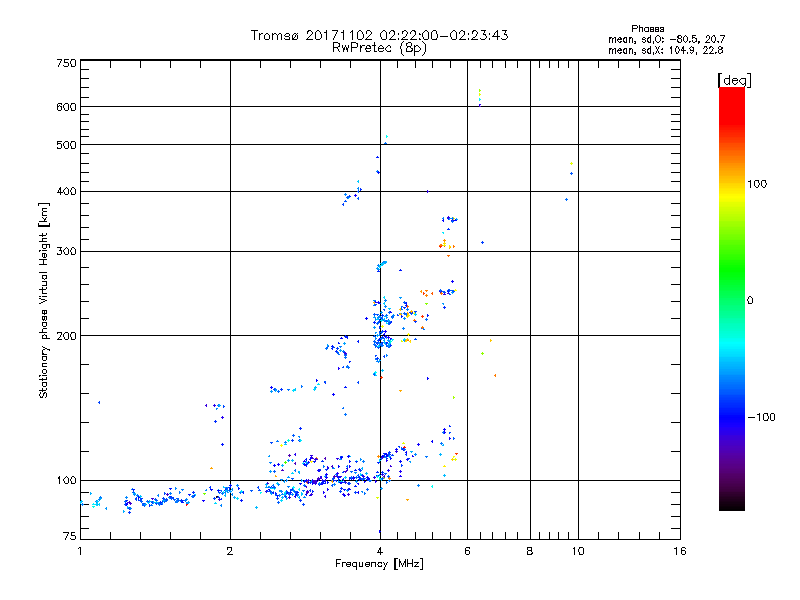
Task: Click the y-axis '300' tick label
Action: (66, 251)
